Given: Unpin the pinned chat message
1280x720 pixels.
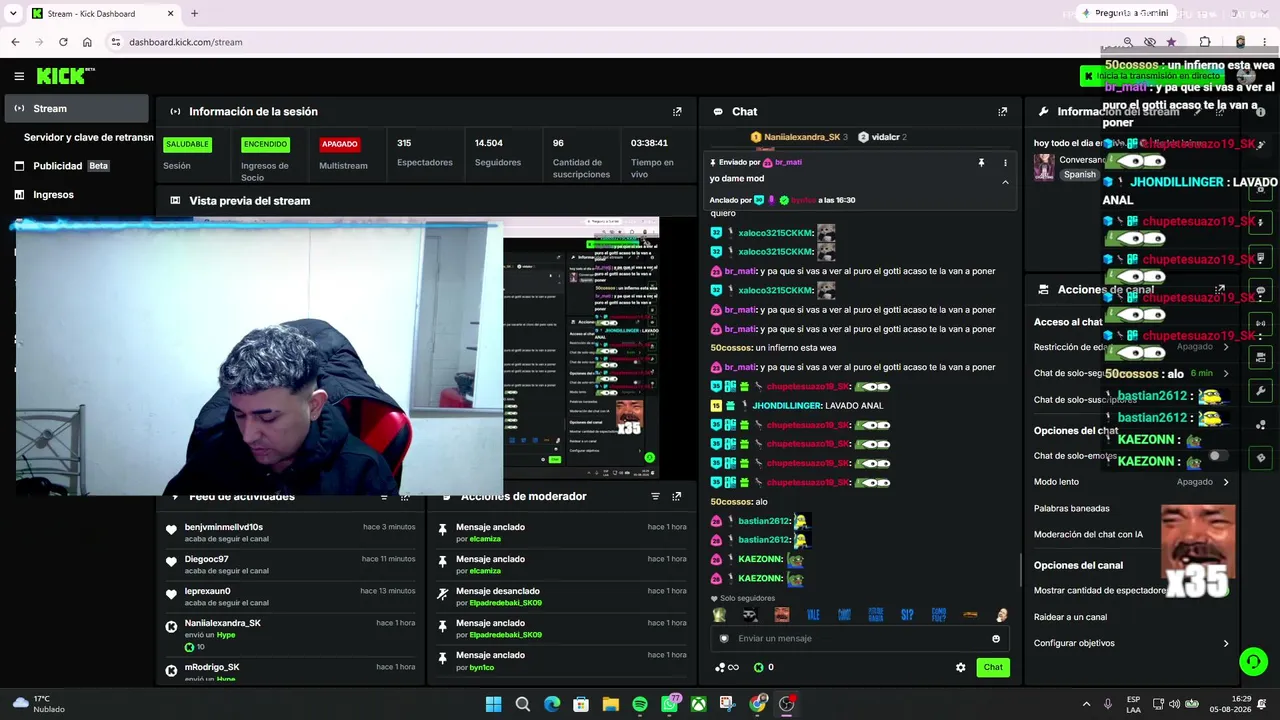Looking at the screenshot, I should point(981,162).
